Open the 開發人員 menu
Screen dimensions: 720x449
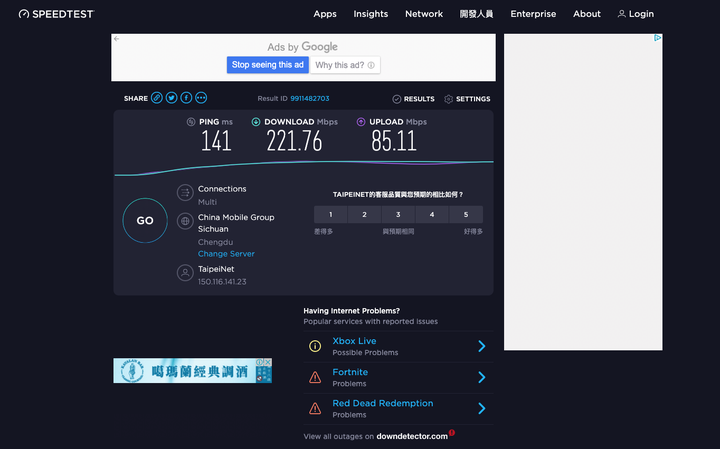tap(476, 14)
